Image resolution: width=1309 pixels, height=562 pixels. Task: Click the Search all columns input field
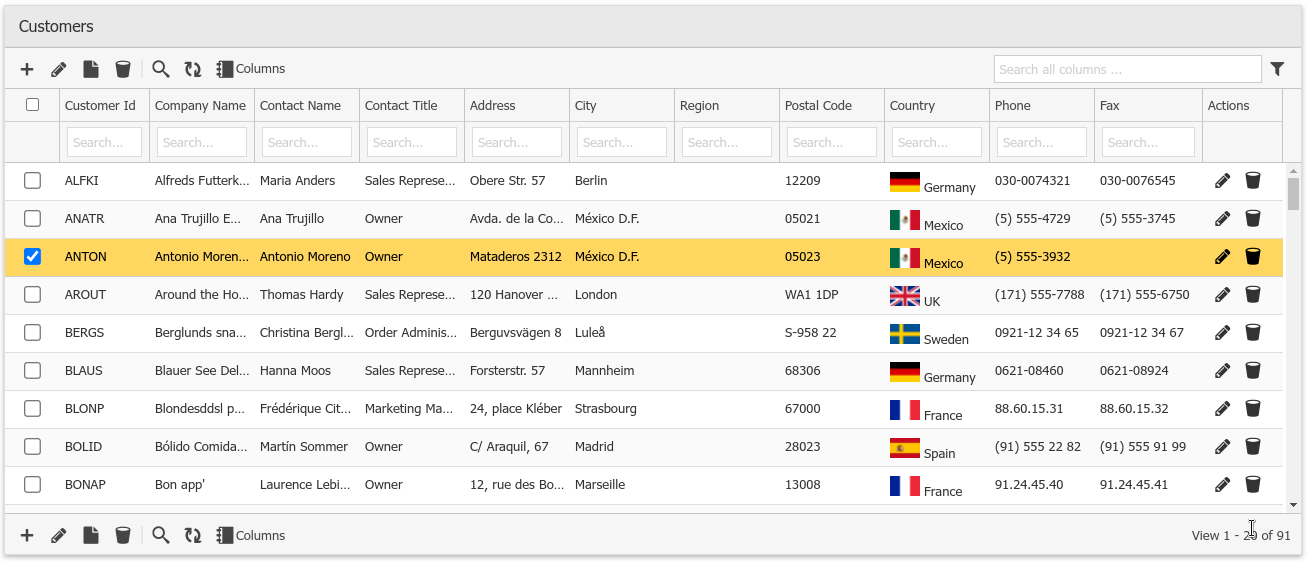1127,69
